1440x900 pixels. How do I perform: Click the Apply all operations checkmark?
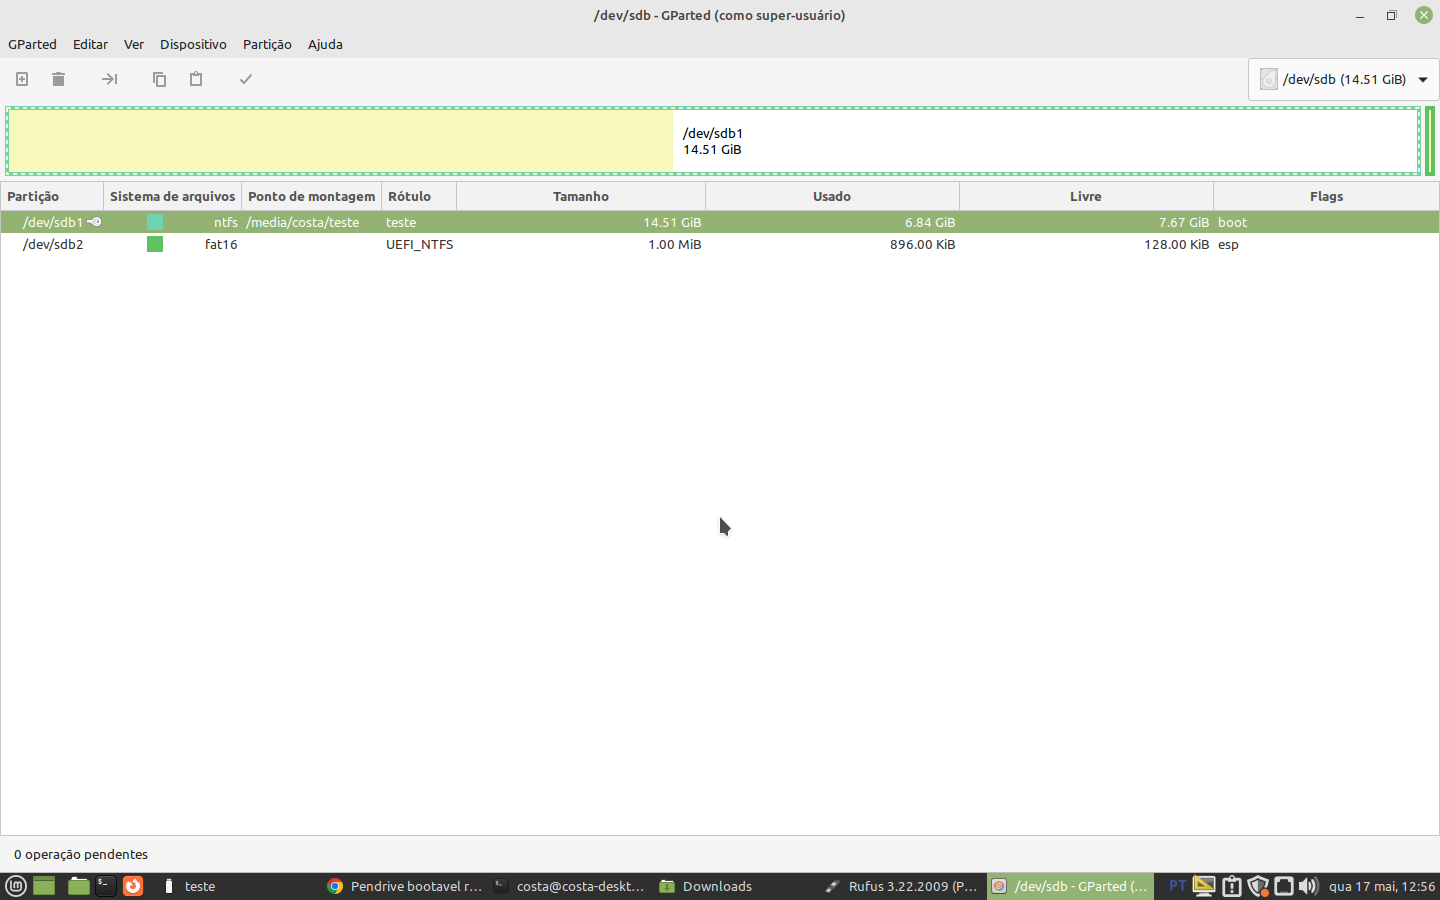click(x=246, y=79)
